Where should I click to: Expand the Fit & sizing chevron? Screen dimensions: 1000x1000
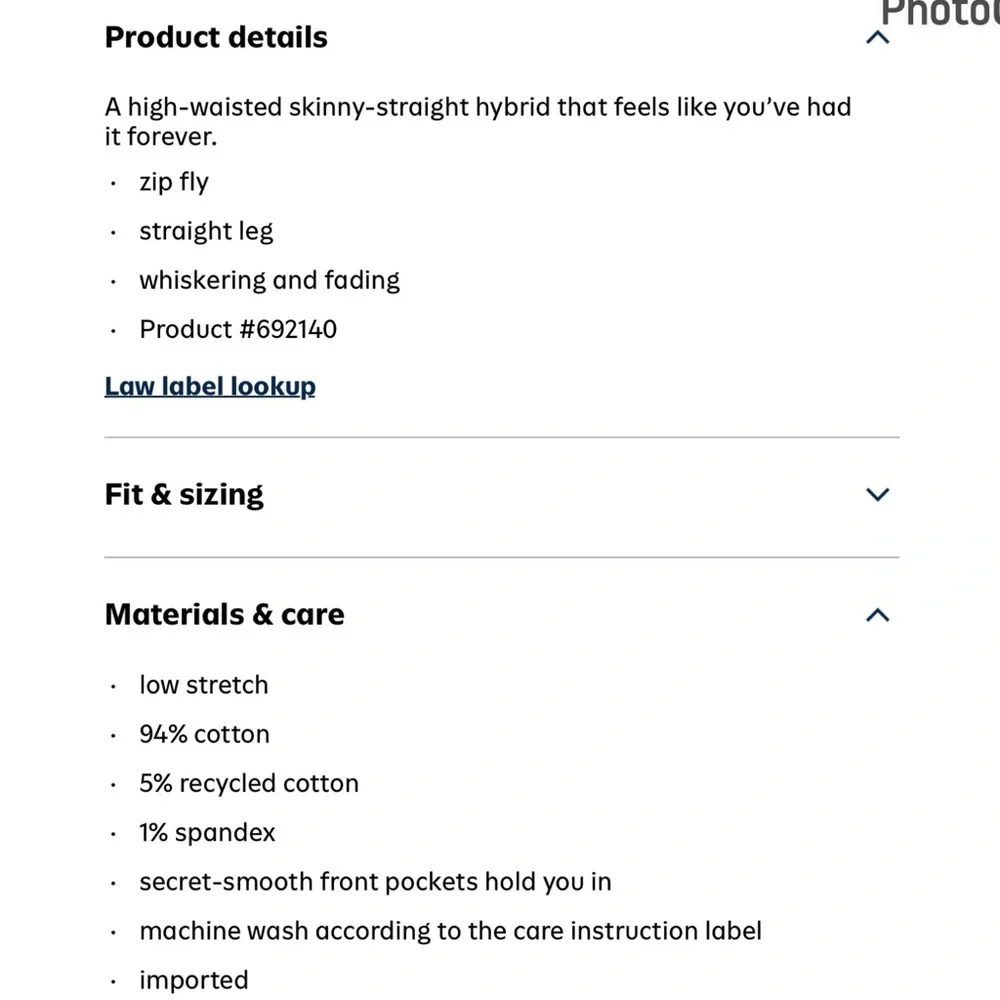coord(877,494)
